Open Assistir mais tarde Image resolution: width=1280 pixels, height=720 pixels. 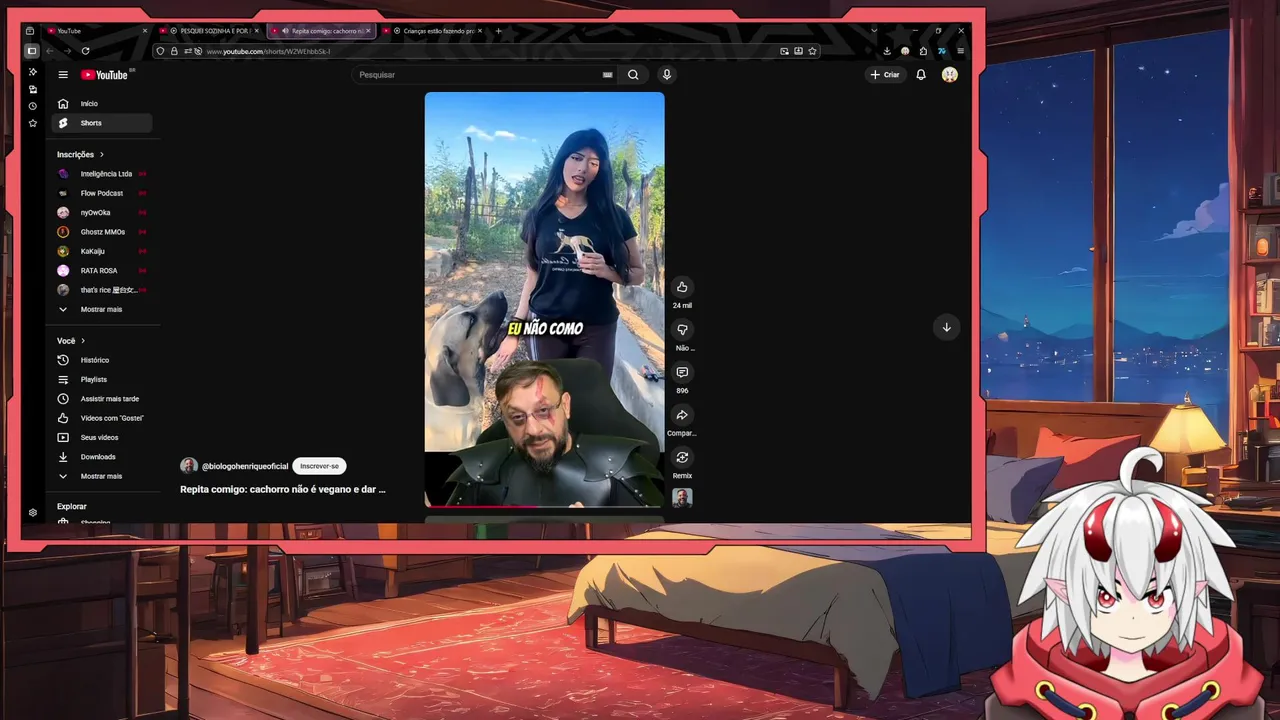(104, 399)
